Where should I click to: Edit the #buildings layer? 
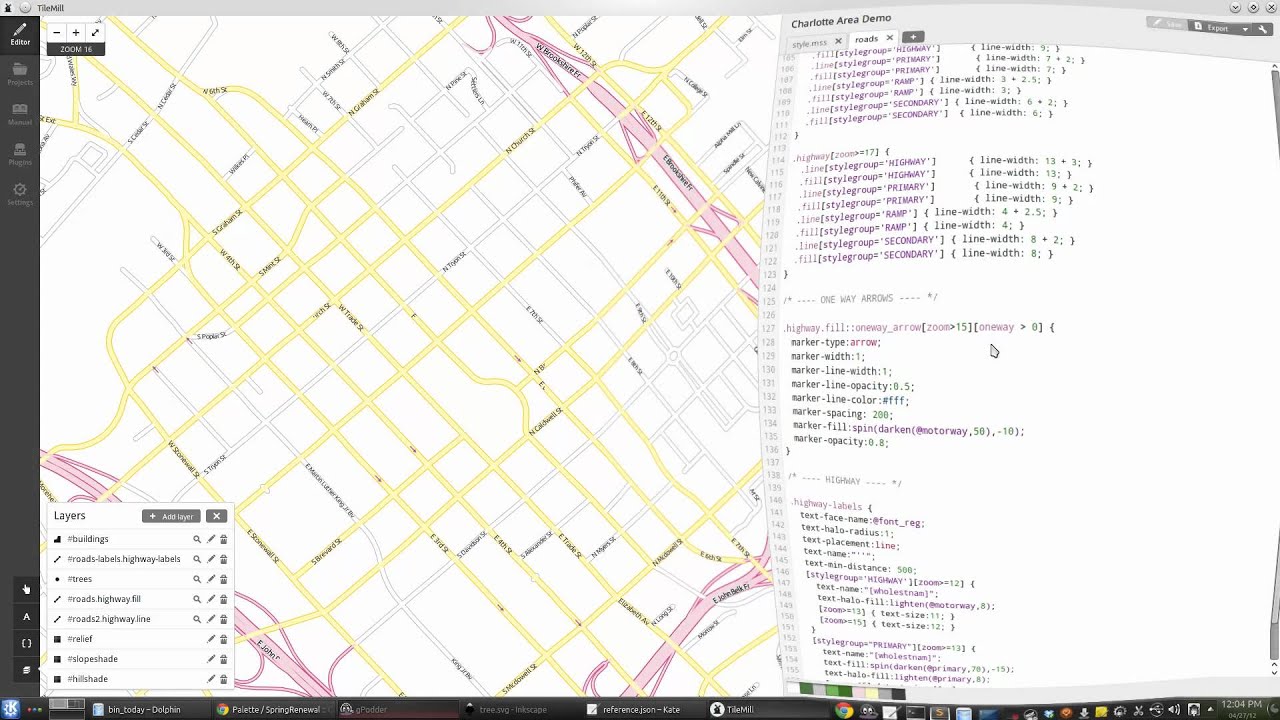point(211,539)
